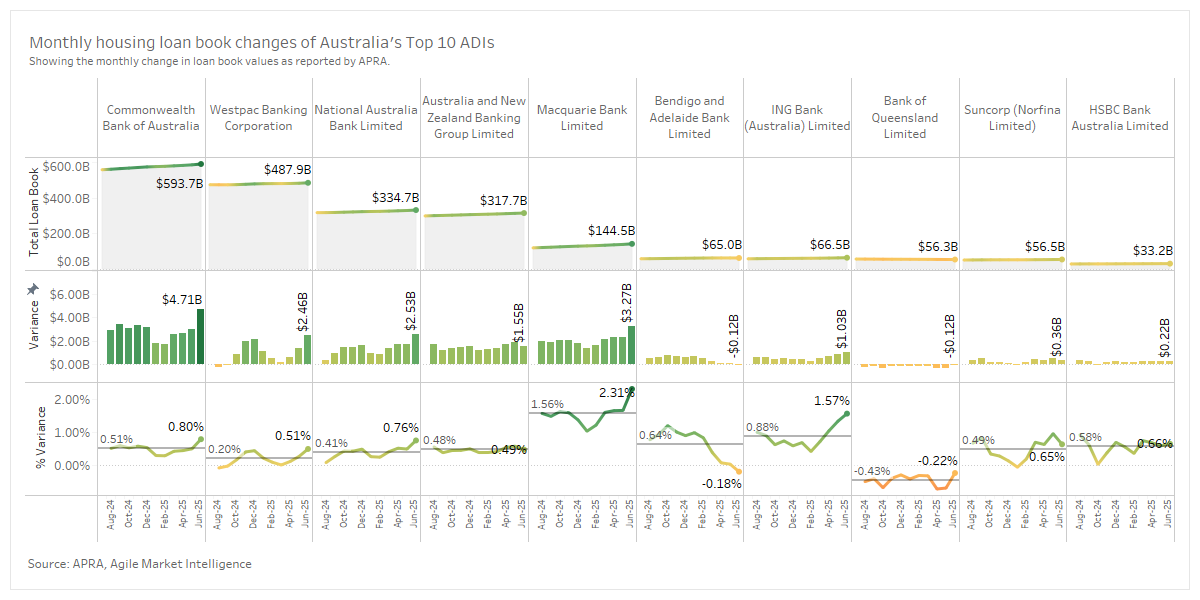Select the Westpac Banking Corporation header
The height and width of the screenshot is (600, 1200).
(258, 118)
